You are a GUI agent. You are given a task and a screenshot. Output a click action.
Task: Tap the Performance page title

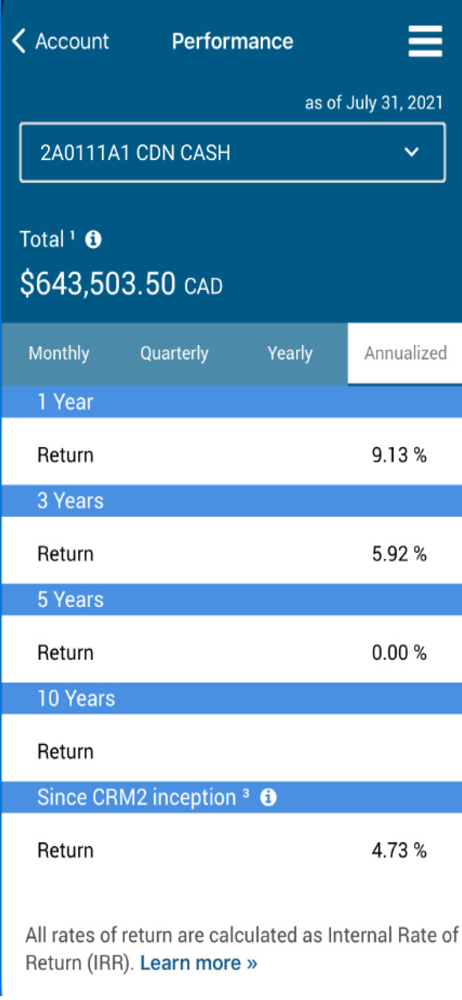232,41
